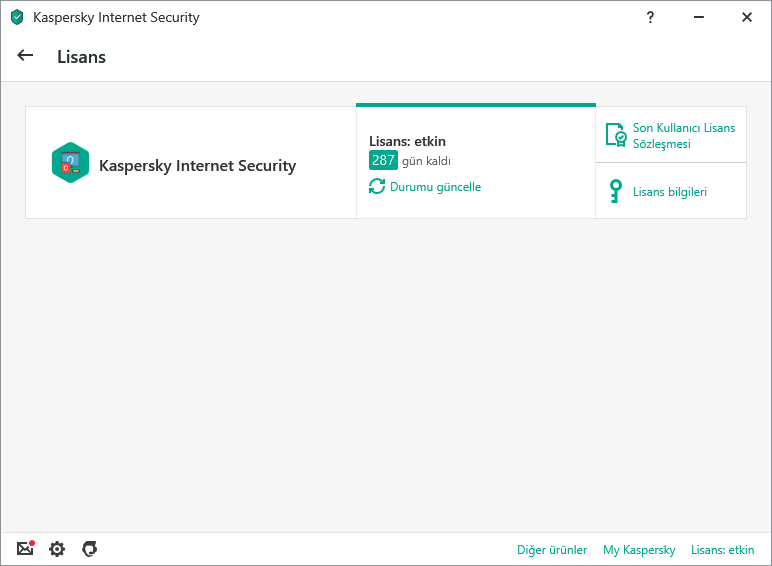772x566 pixels.
Task: Close the Kaspersky Internet Security window
Action: [x=747, y=17]
